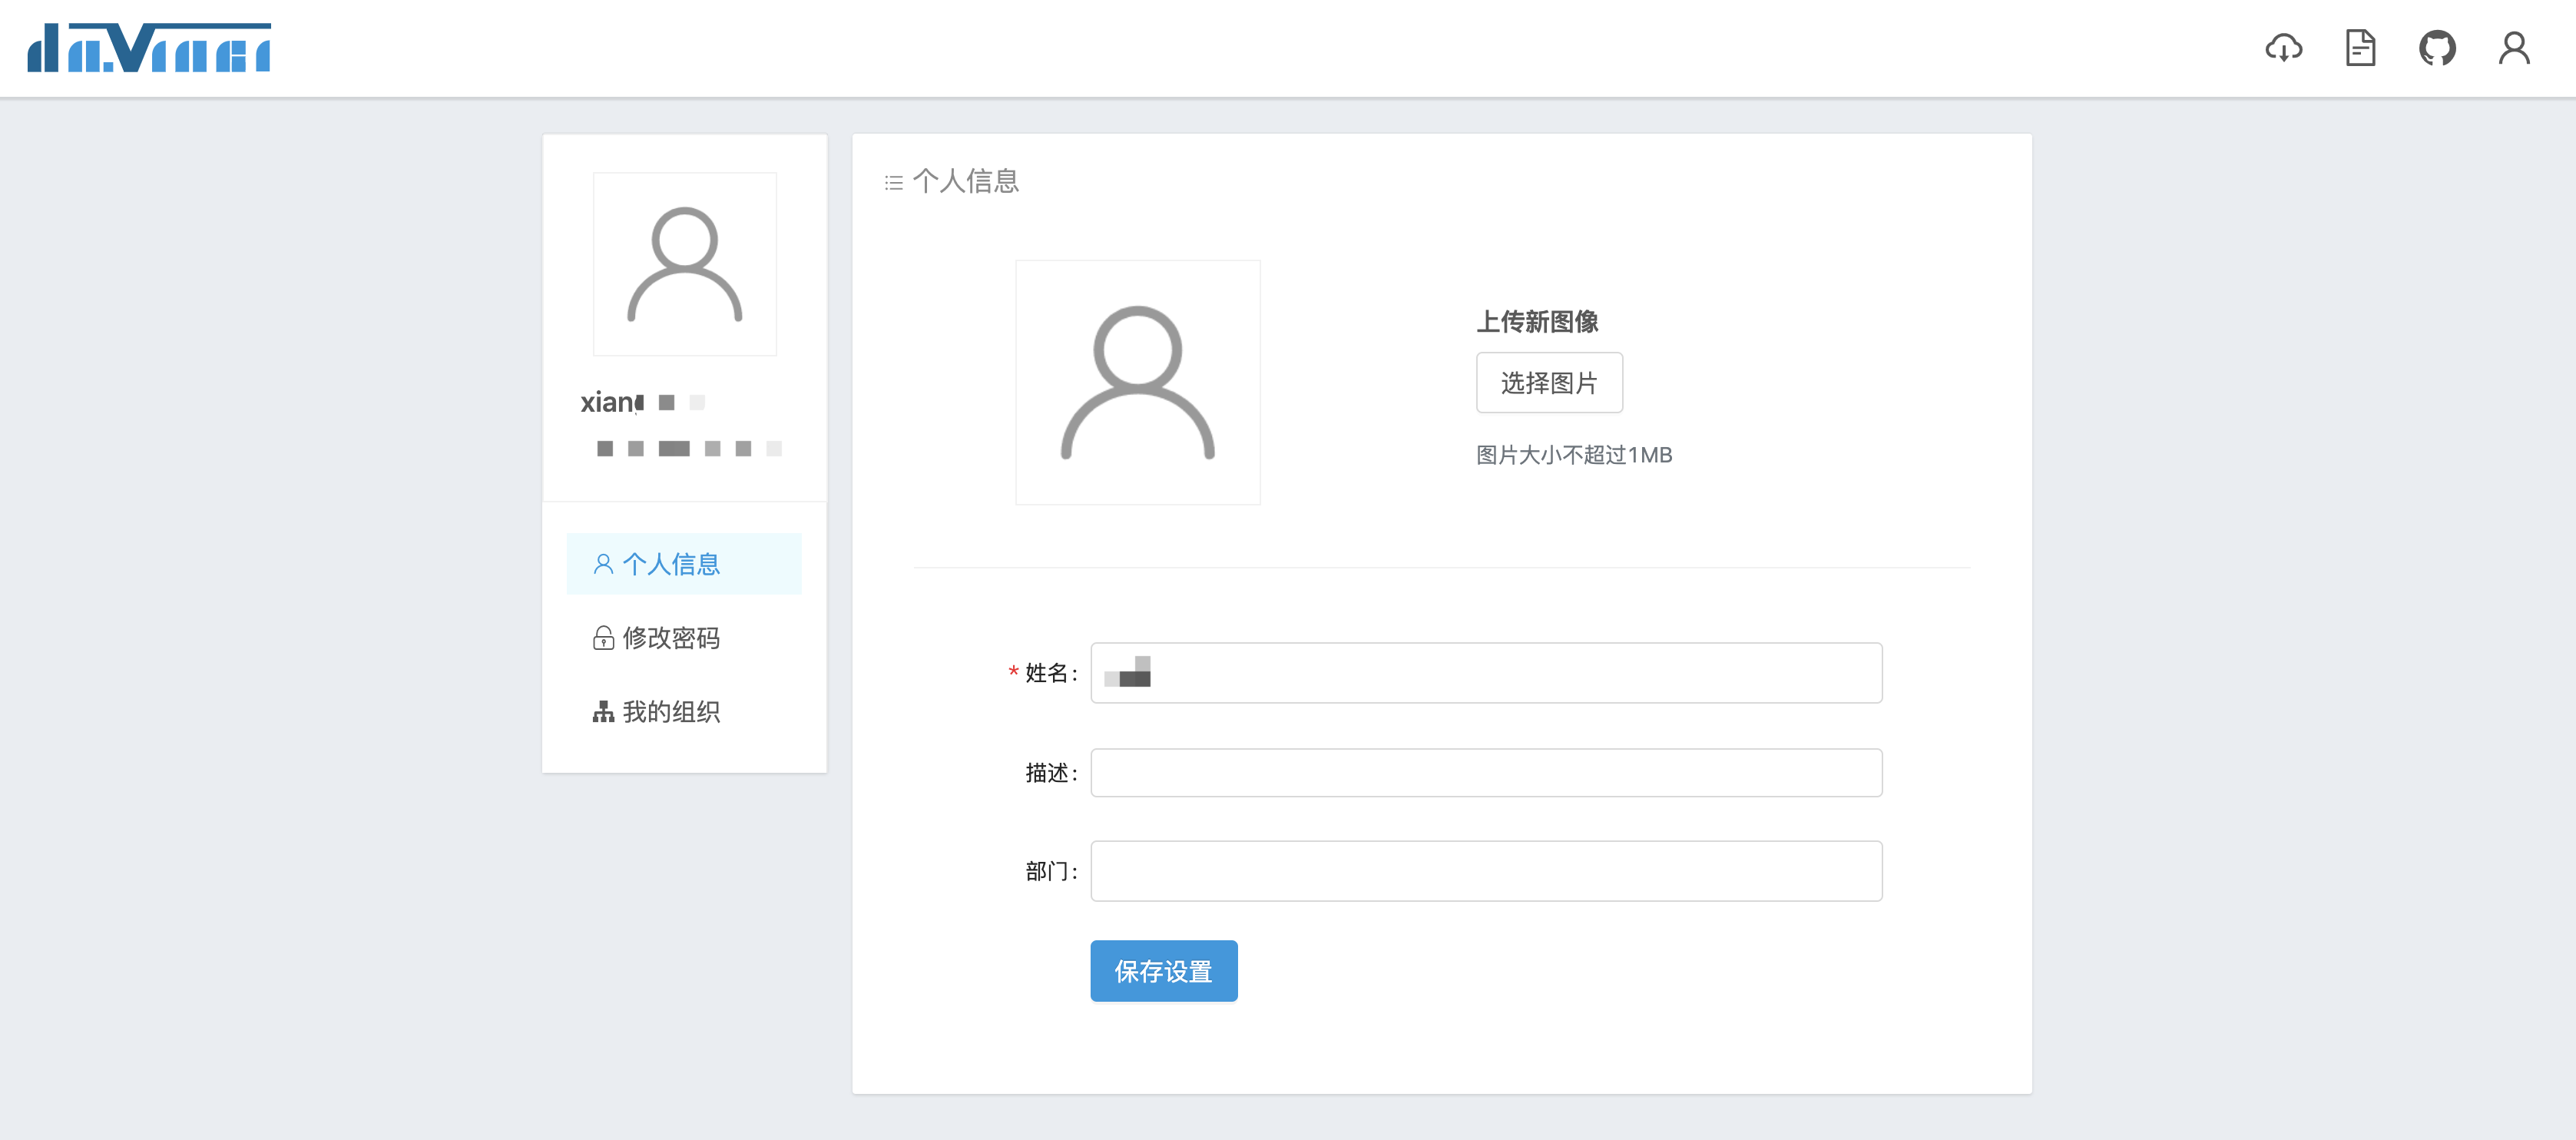Click the lock icon beside 修改密码

pyautogui.click(x=603, y=638)
